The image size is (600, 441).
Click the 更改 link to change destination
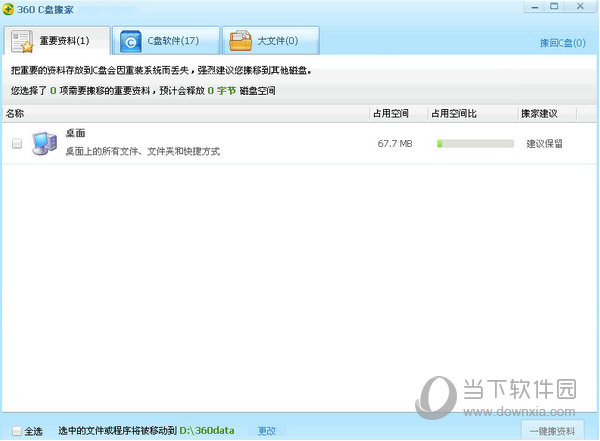pyautogui.click(x=266, y=431)
